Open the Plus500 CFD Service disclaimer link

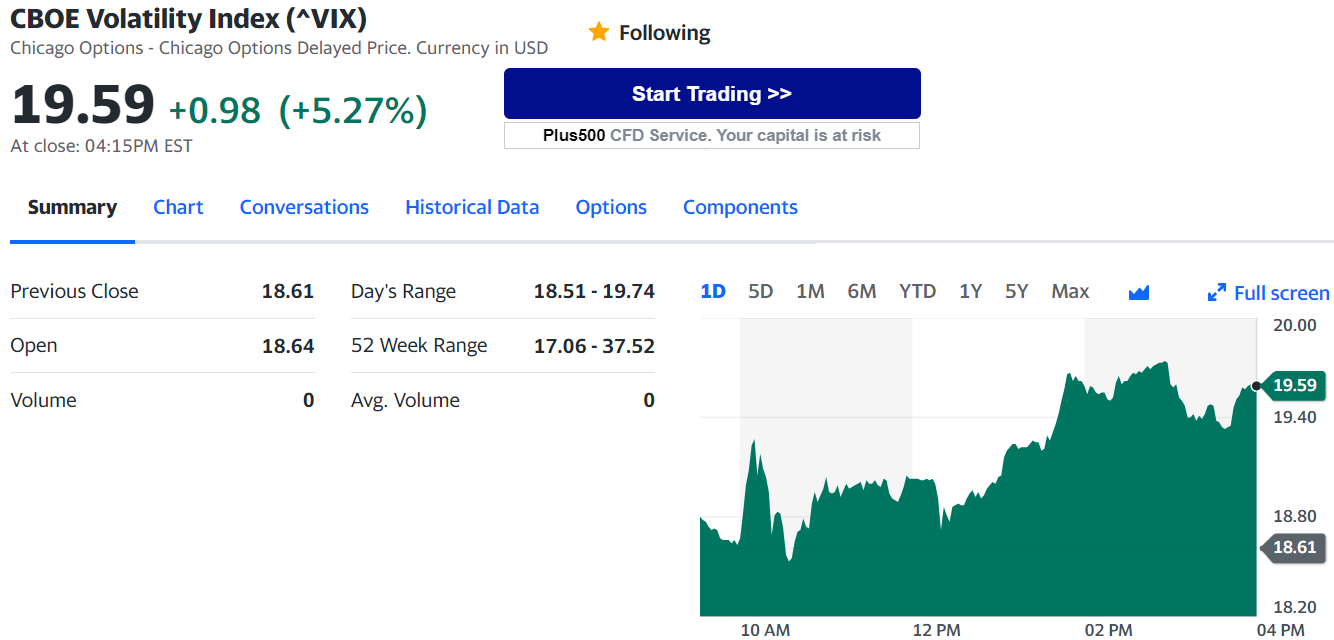tap(712, 135)
